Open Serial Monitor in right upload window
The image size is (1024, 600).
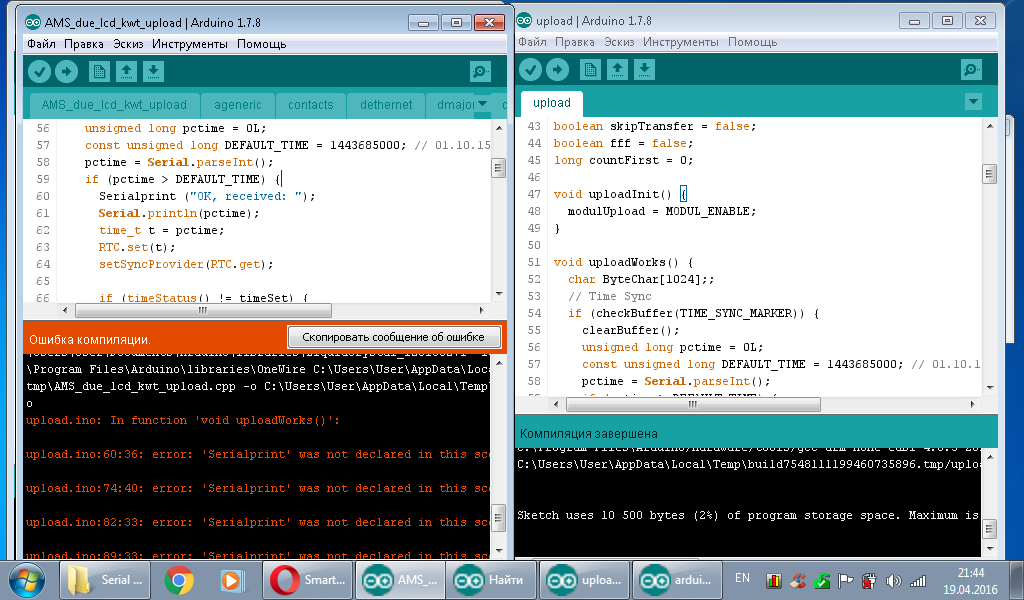[x=971, y=69]
